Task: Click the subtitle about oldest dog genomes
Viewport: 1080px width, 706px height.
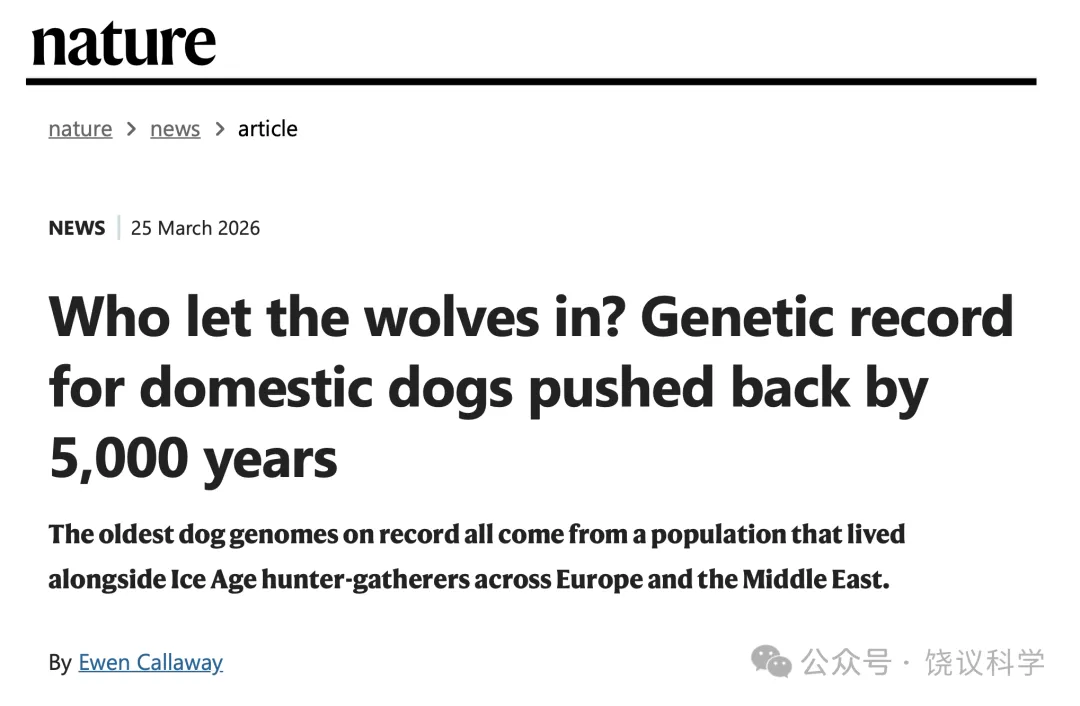Action: tap(476, 535)
